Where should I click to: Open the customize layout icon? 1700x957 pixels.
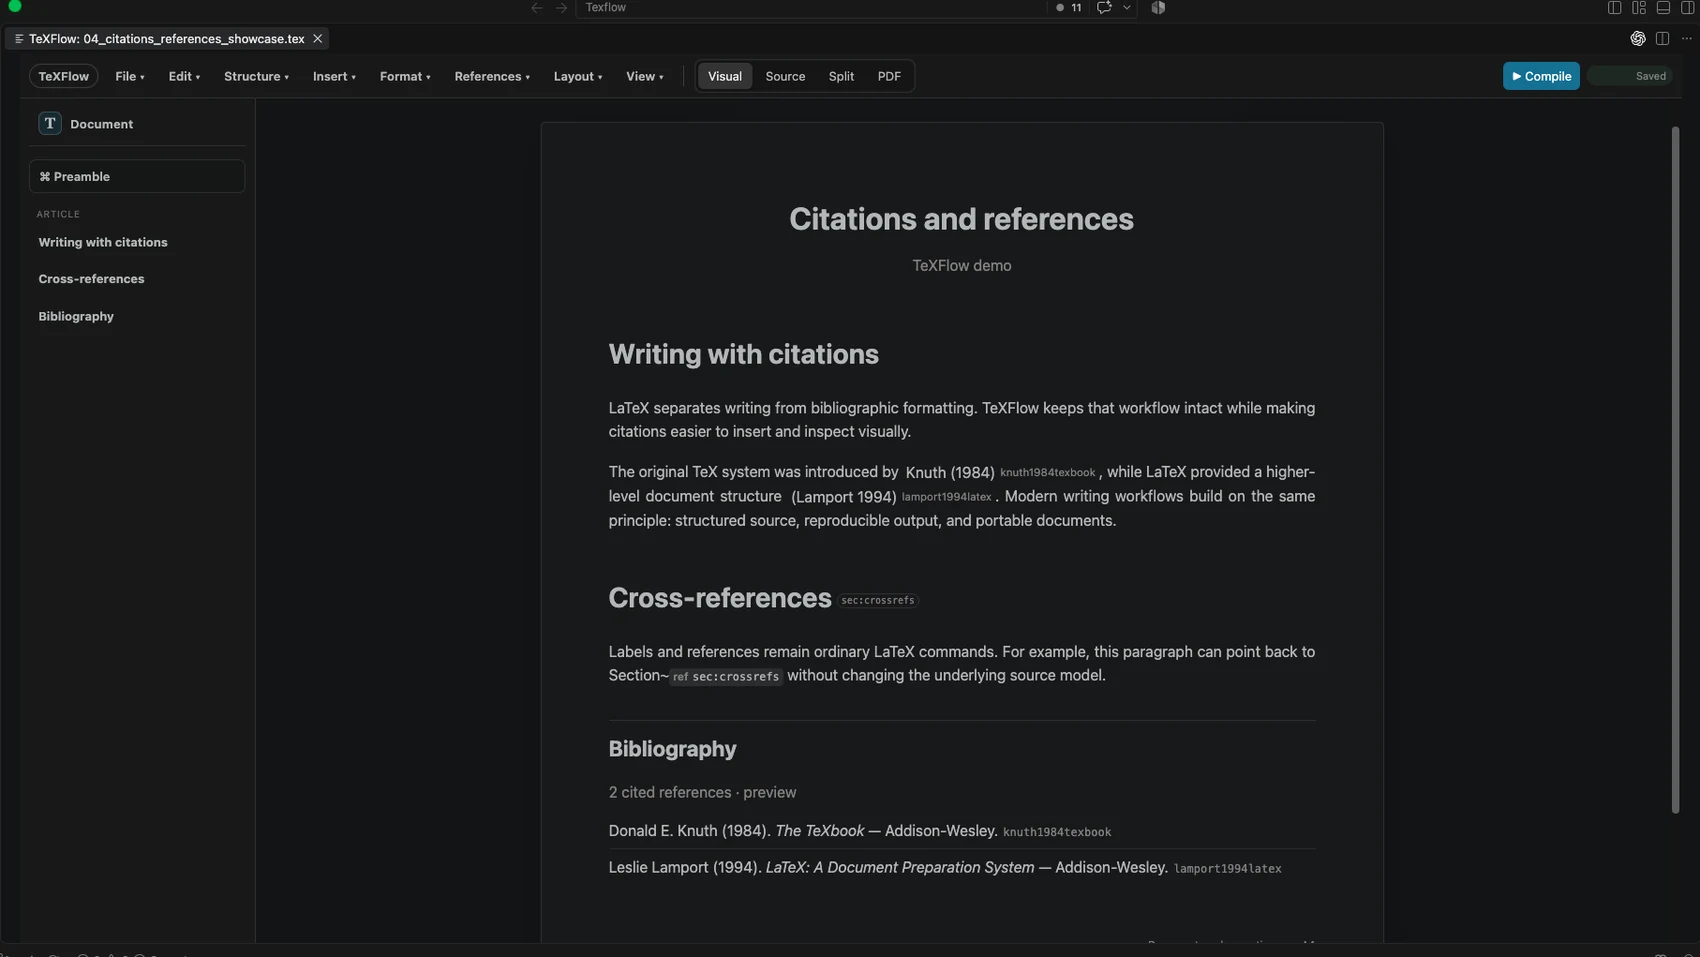tap(1638, 7)
